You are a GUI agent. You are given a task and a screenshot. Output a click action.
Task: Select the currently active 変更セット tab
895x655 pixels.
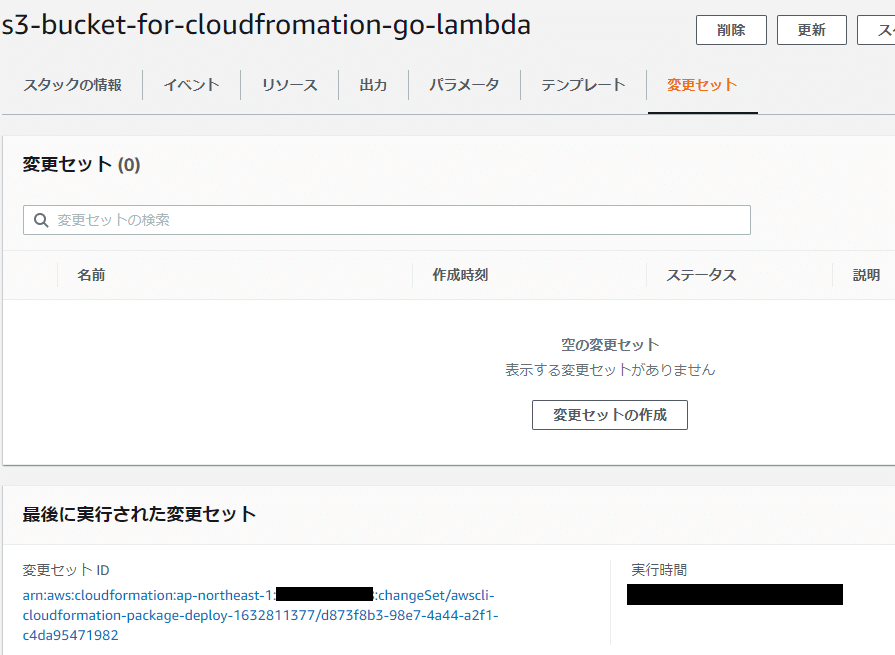pos(703,85)
